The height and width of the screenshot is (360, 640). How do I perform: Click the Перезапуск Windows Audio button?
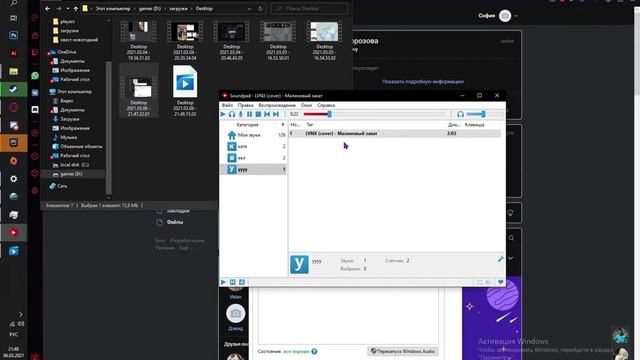(403, 351)
